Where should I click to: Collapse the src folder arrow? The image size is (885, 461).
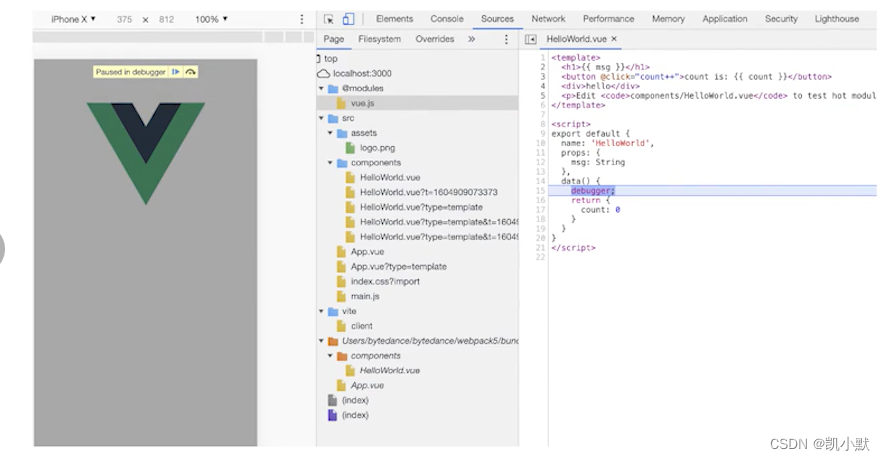tap(321, 118)
